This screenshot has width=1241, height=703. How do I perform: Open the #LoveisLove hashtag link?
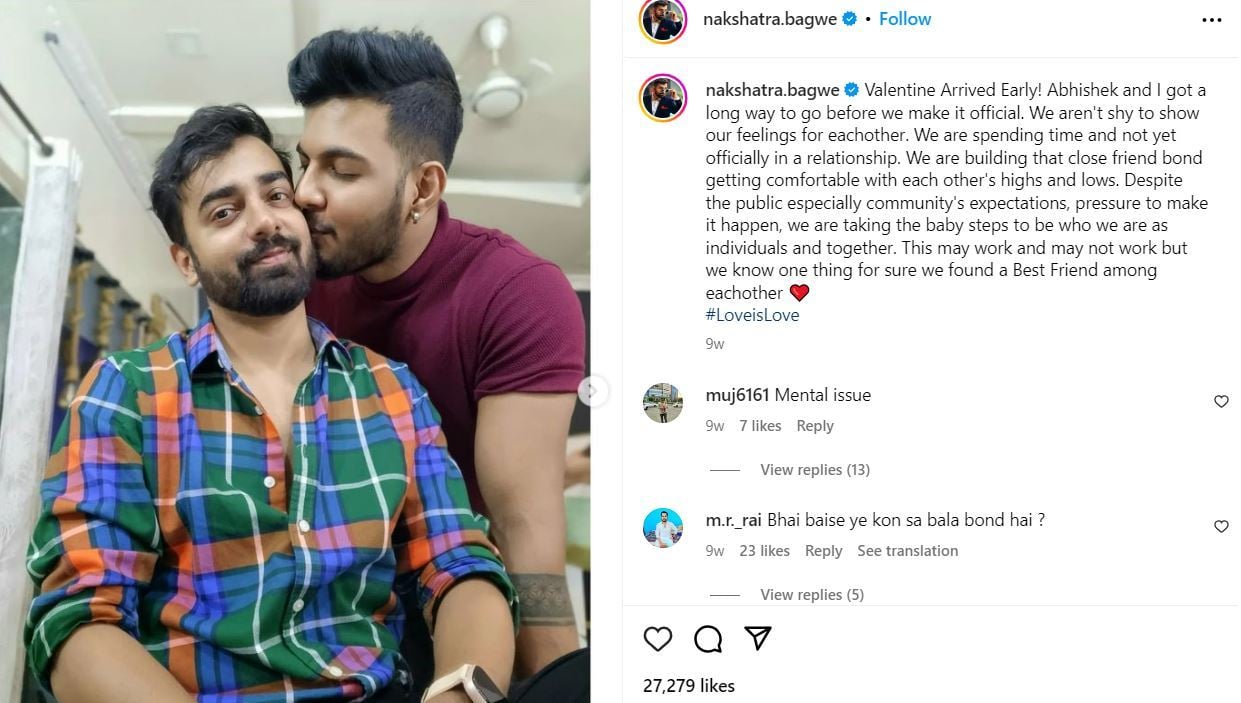[x=752, y=315]
